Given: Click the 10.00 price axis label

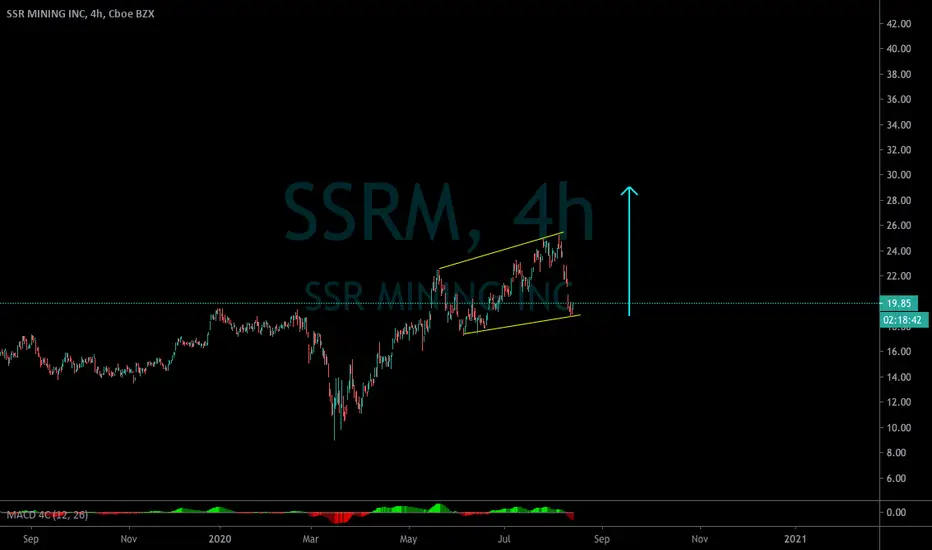Looking at the screenshot, I should click(899, 428).
